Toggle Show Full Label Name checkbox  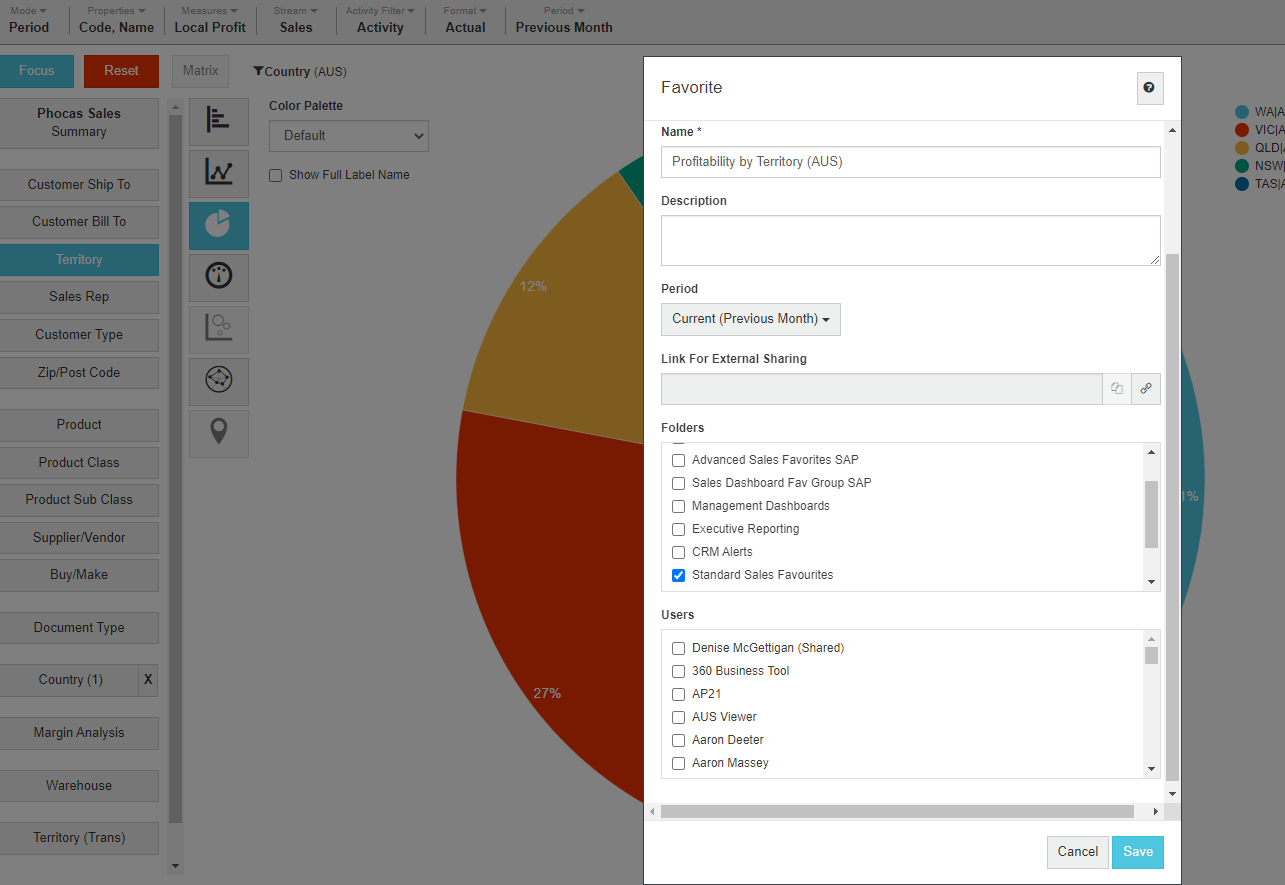[276, 175]
